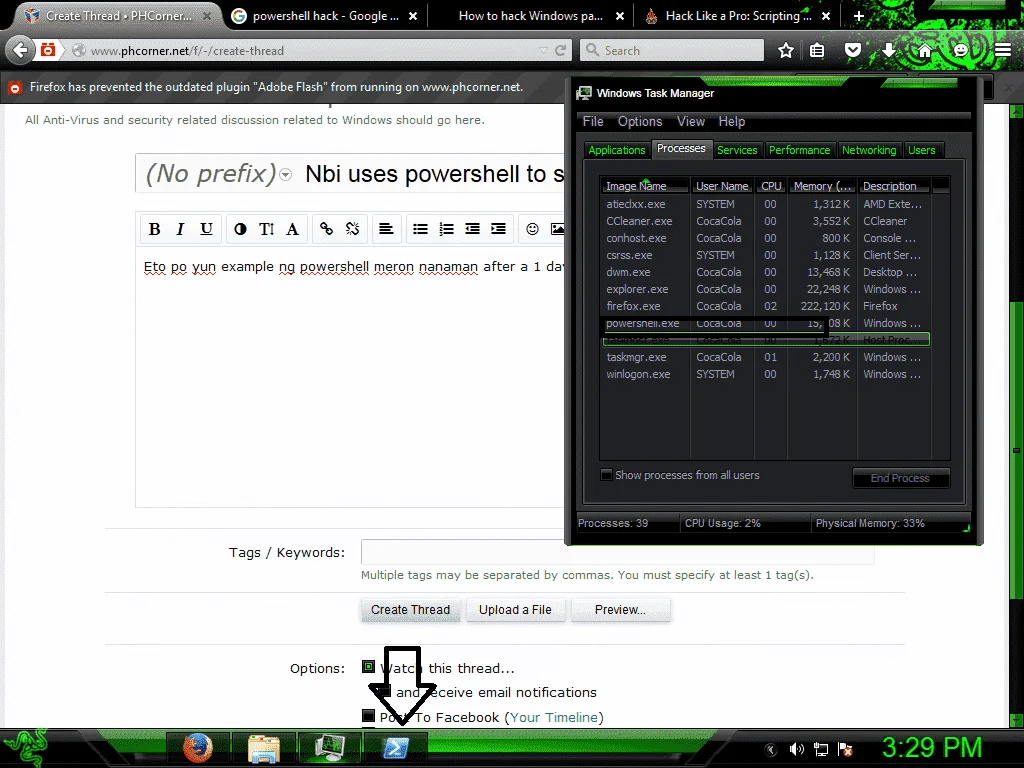Click the browser back arrow
Image resolution: width=1024 pixels, height=768 pixels.
point(21,50)
